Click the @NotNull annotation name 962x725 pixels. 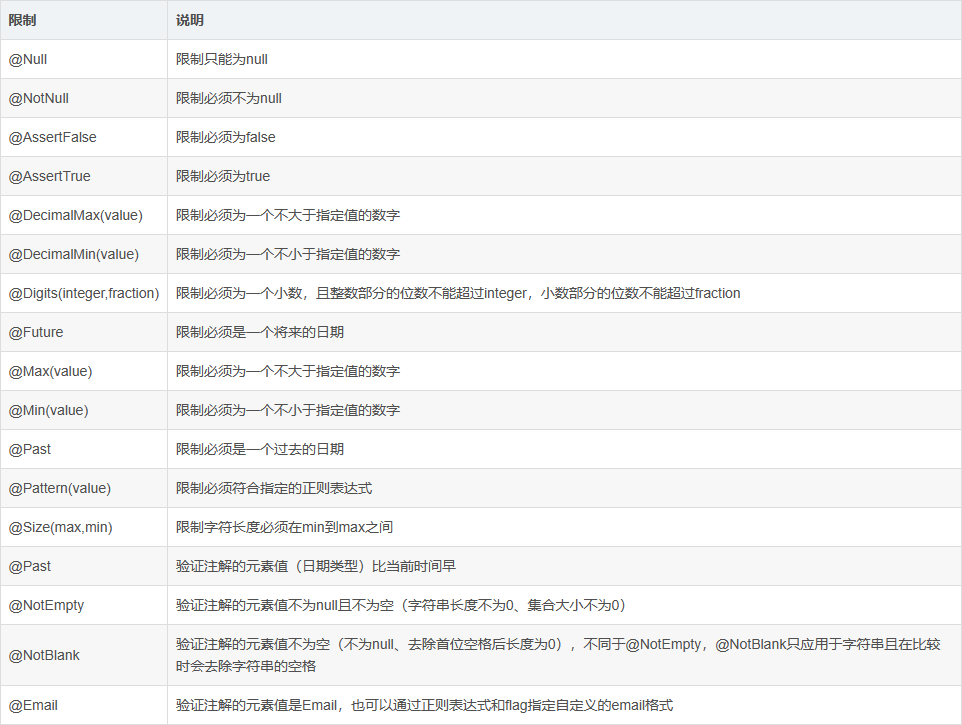pyautogui.click(x=39, y=98)
